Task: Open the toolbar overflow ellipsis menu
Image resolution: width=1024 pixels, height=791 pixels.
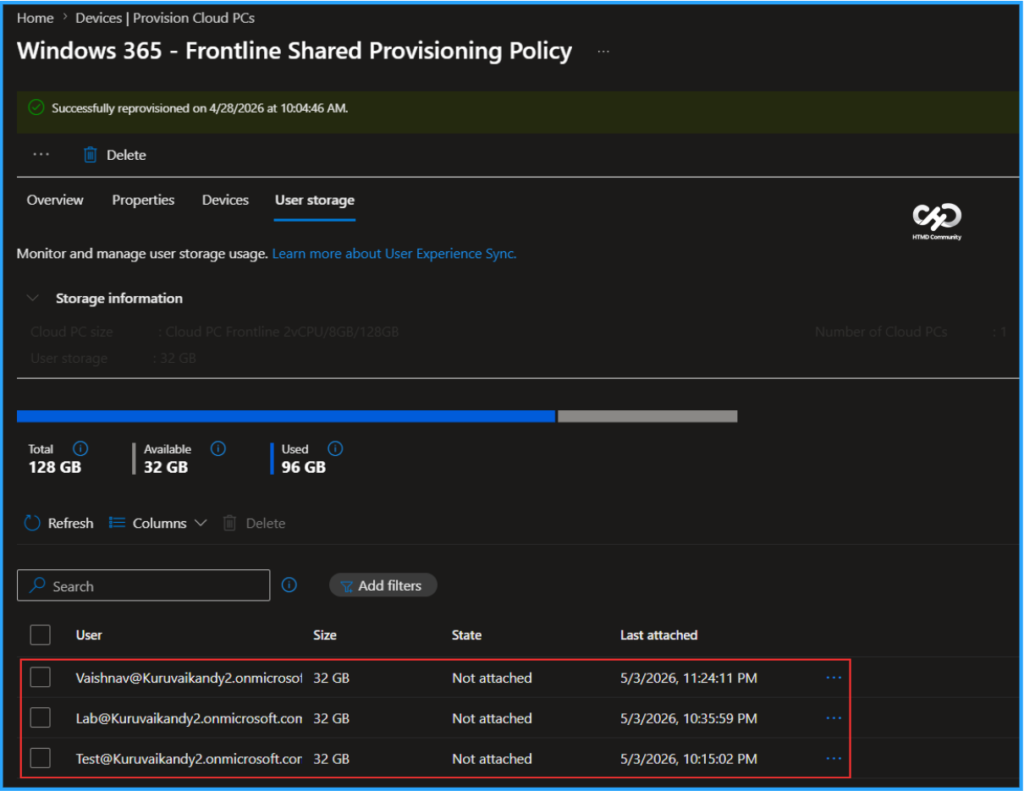Action: (41, 155)
